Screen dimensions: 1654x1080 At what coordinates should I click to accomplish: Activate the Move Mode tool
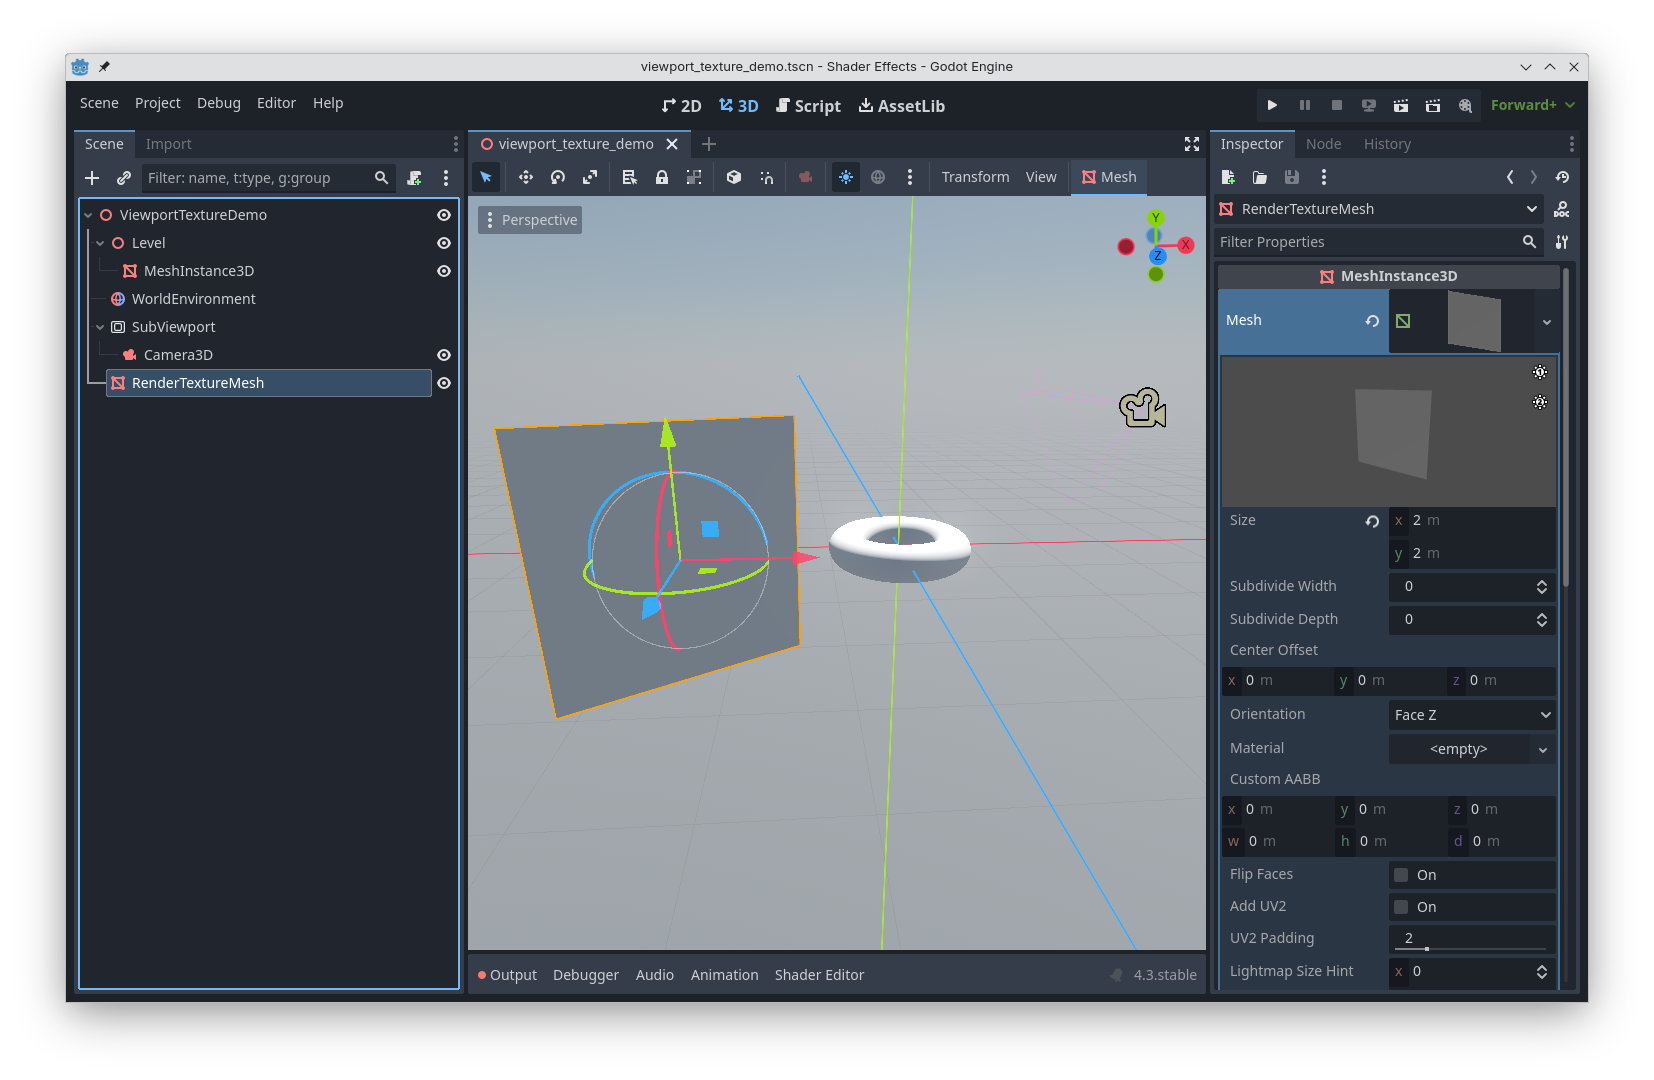pyautogui.click(x=526, y=177)
